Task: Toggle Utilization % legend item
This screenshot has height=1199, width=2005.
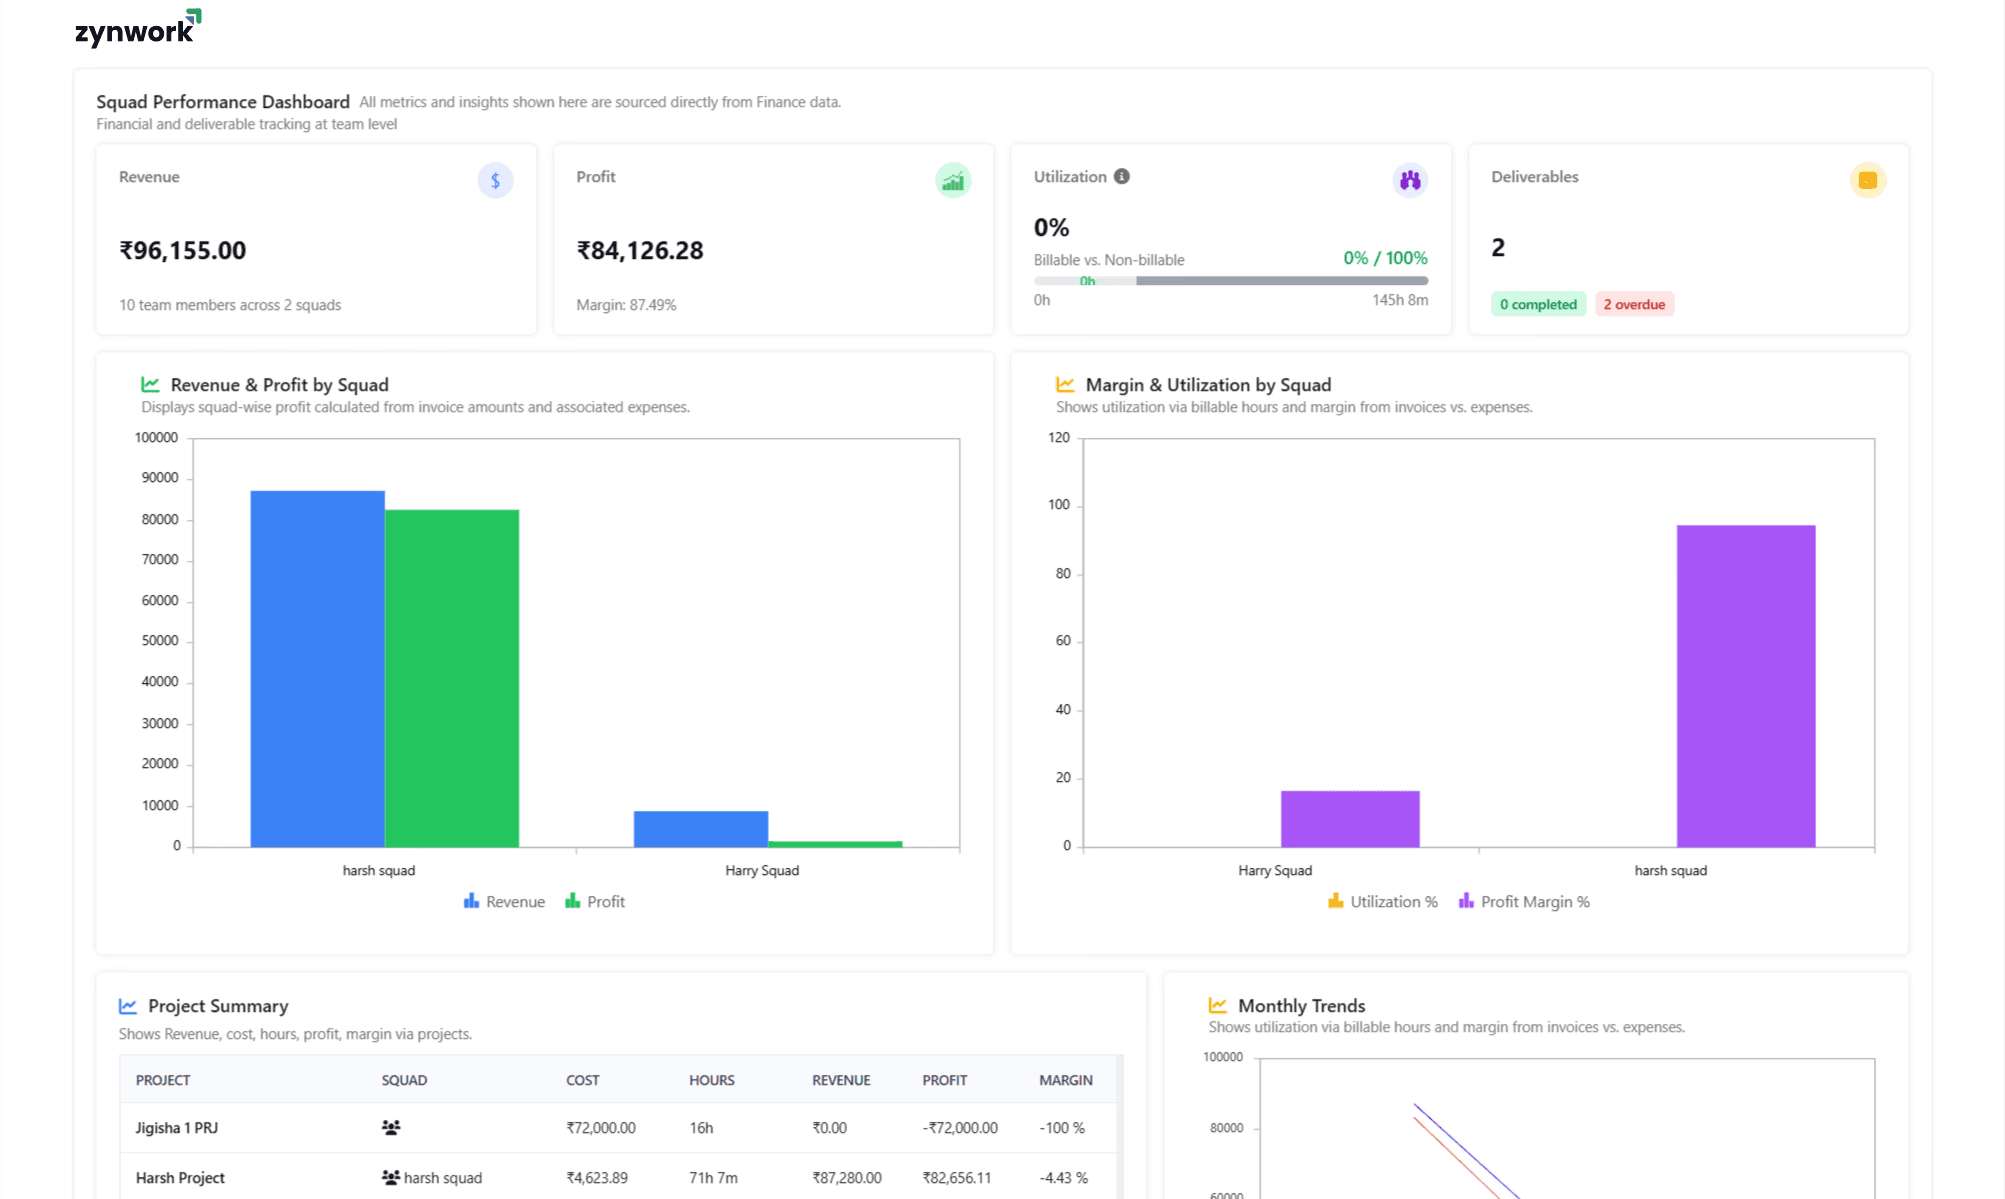Action: click(x=1383, y=902)
